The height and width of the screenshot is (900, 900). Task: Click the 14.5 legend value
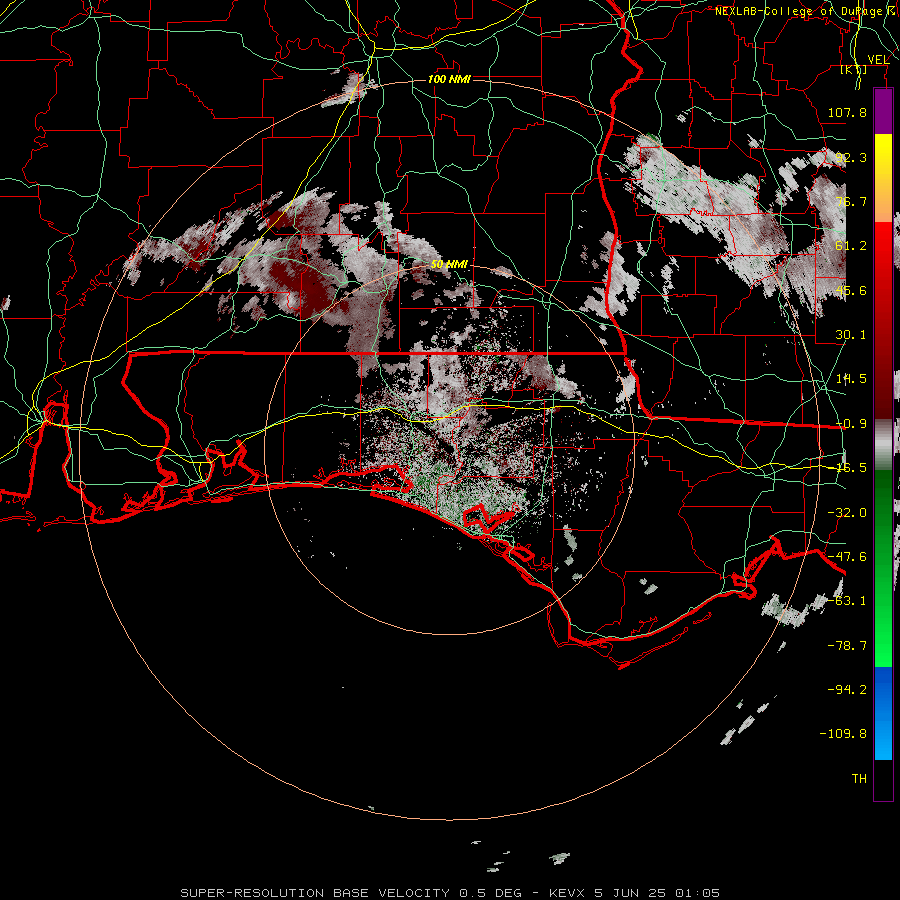pyautogui.click(x=851, y=379)
